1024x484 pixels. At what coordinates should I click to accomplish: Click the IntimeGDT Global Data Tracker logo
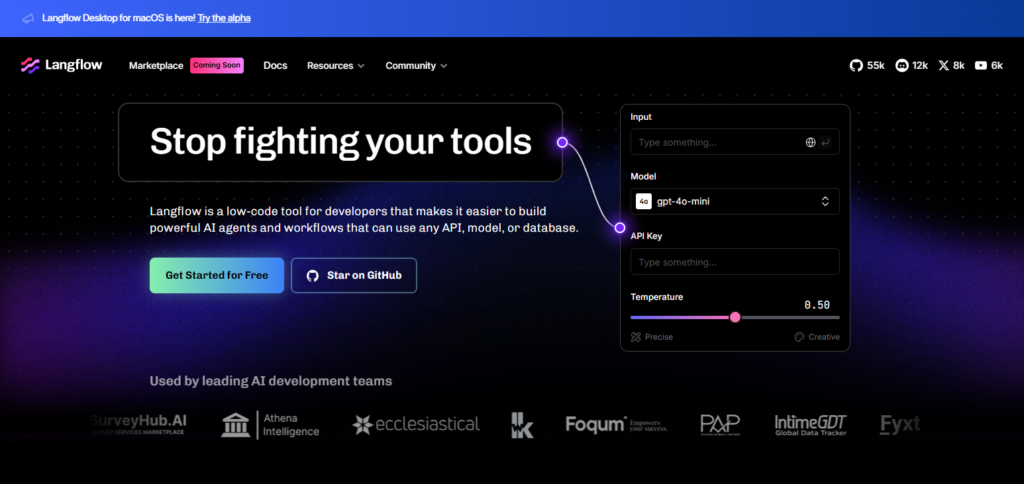point(810,425)
